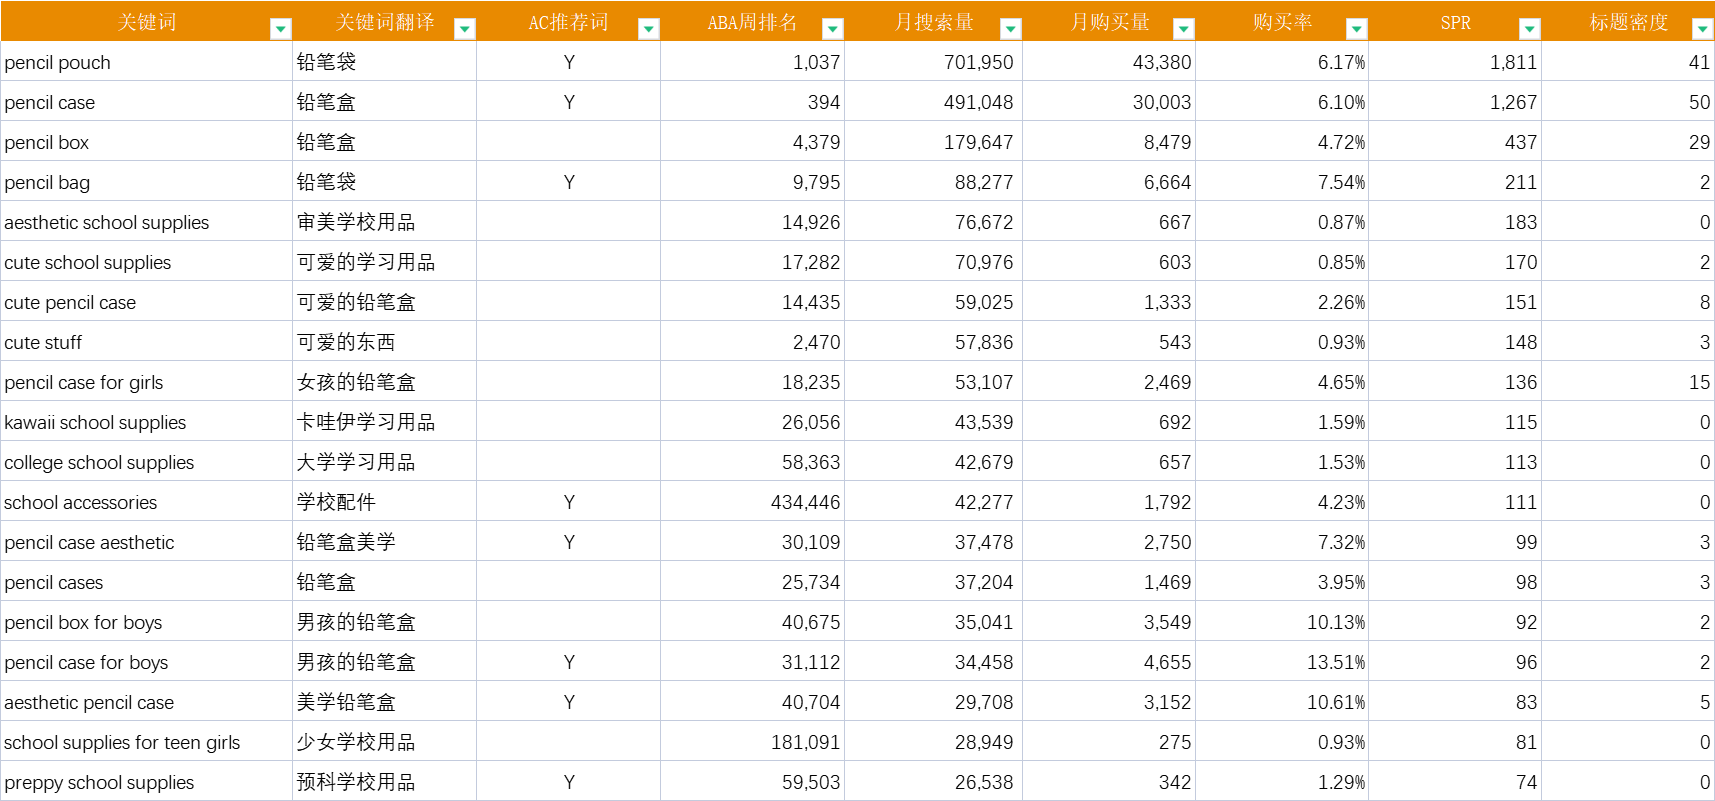
Task: Click the purchase rate 10.13% cell
Action: 1282,622
